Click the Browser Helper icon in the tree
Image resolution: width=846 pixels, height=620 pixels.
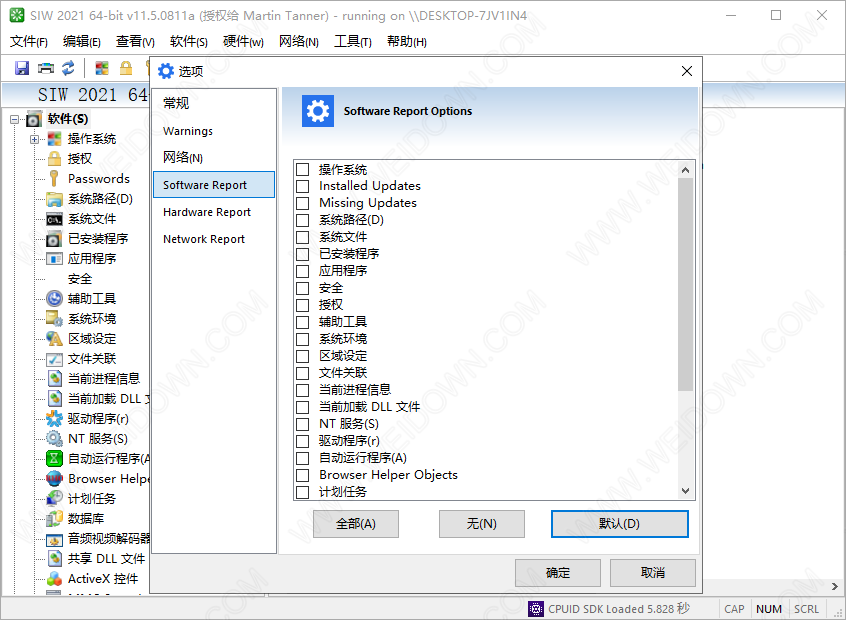pos(54,478)
